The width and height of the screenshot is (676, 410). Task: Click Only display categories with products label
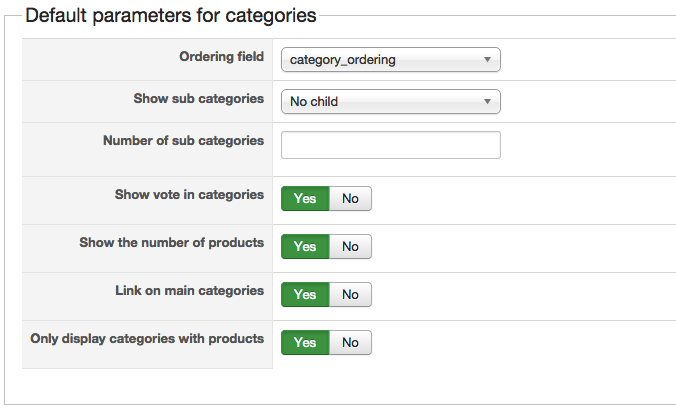coord(147,338)
